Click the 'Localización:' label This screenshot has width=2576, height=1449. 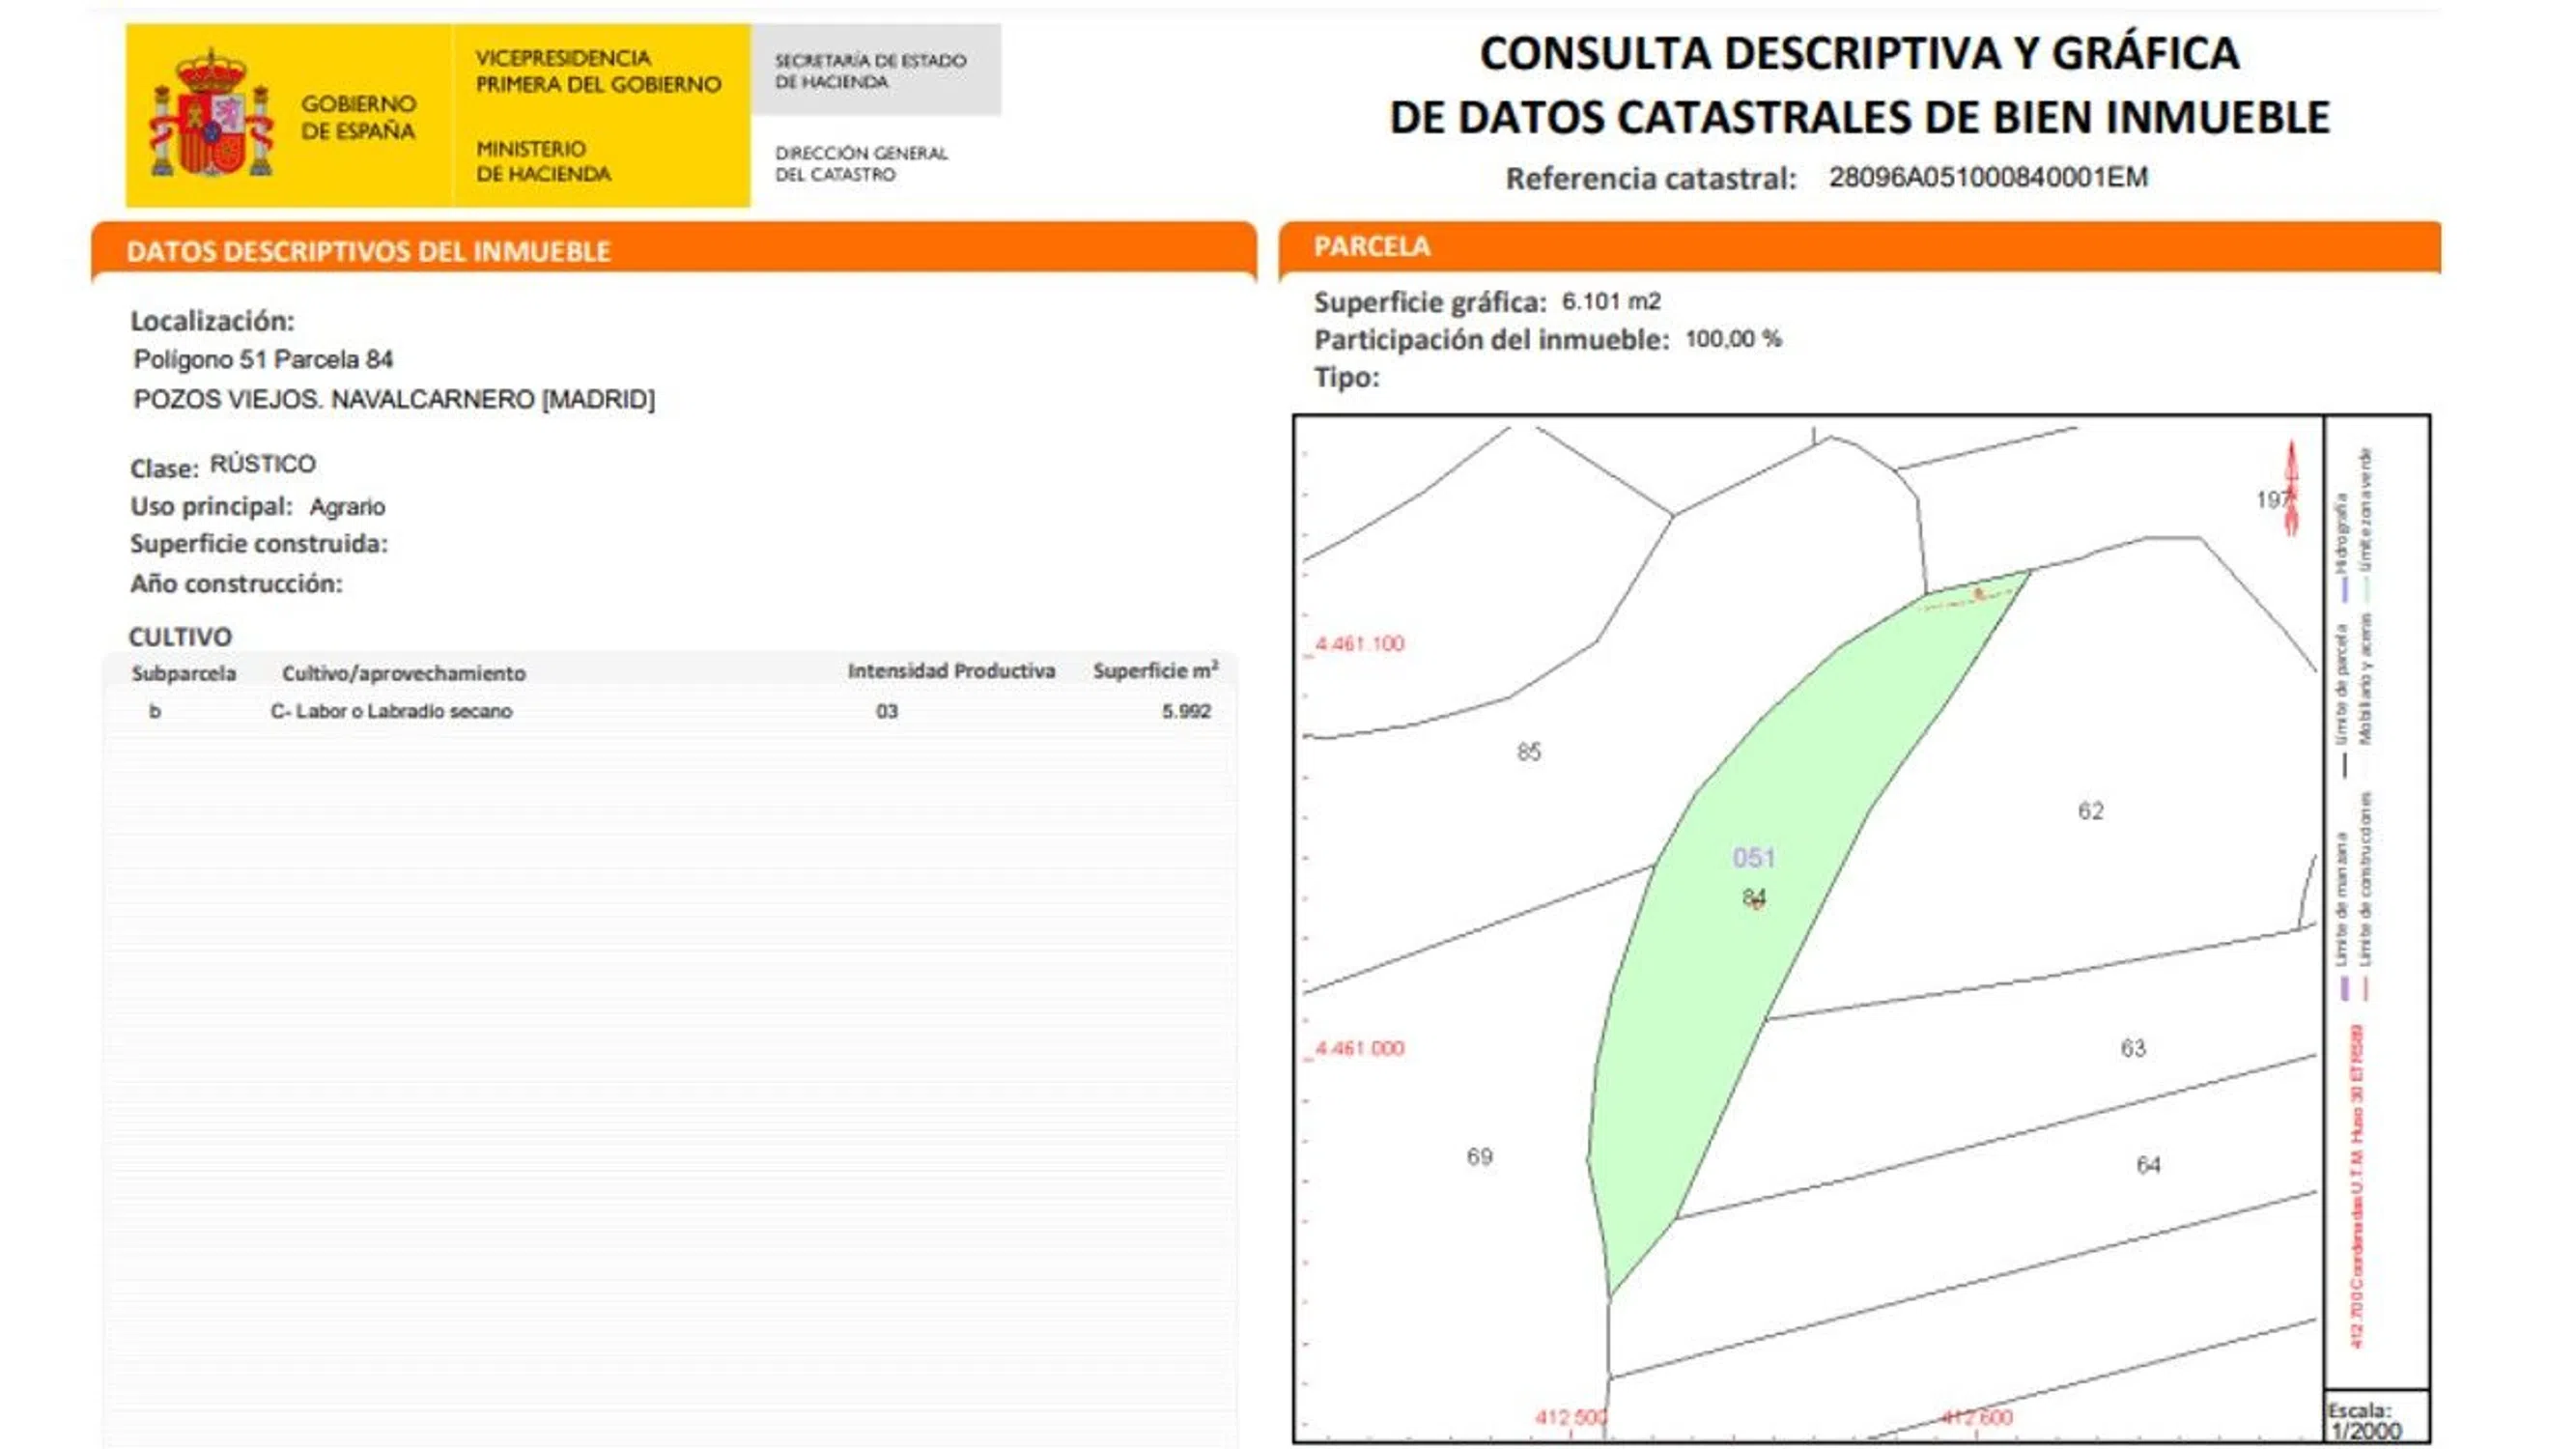click(x=212, y=321)
